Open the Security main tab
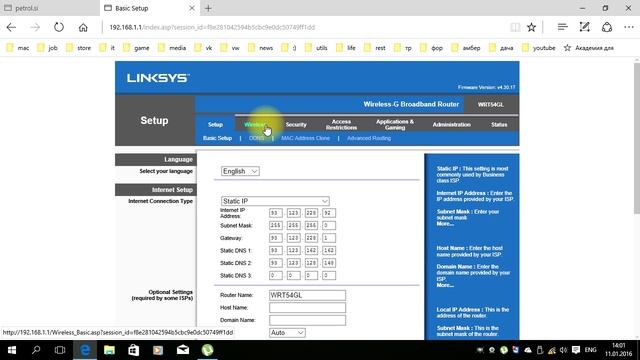This screenshot has width=640, height=360. [296, 124]
